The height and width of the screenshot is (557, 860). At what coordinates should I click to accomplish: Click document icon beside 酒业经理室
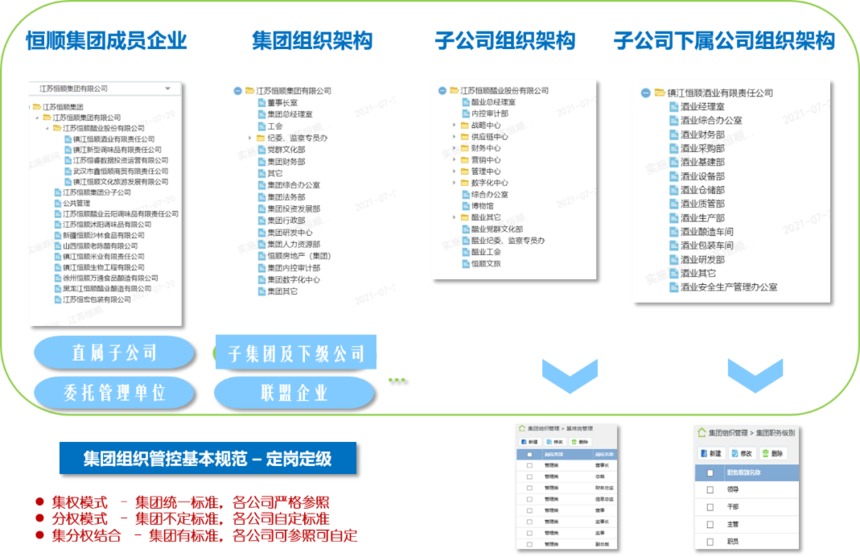[x=674, y=107]
